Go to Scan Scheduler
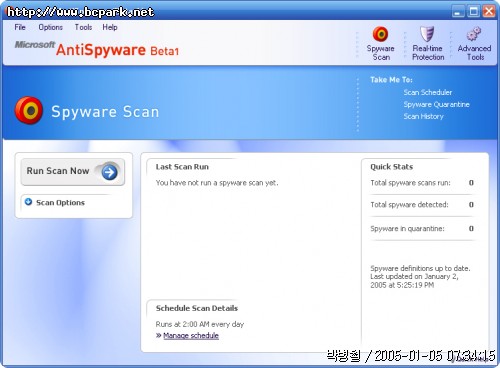 [x=428, y=92]
